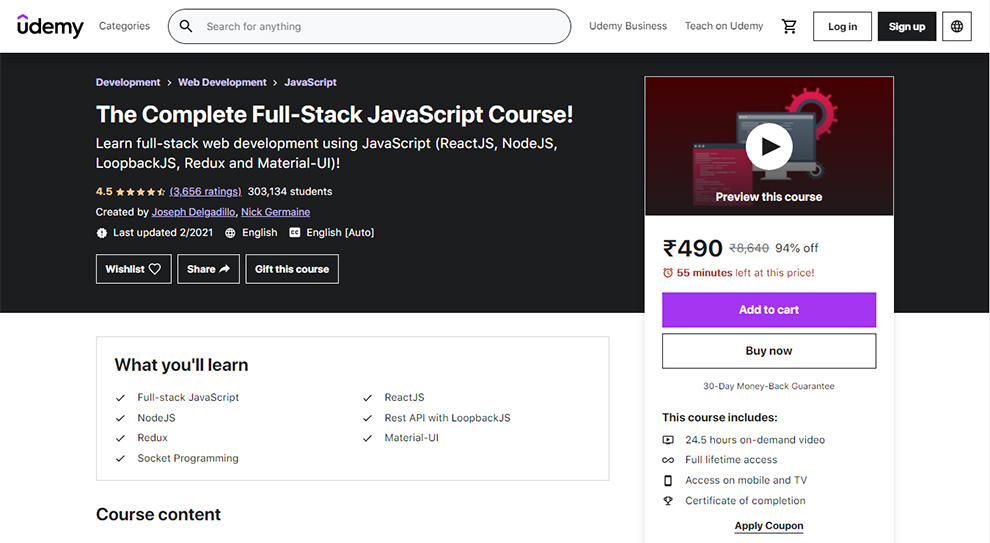The width and height of the screenshot is (990, 543).
Task: Open language selector globe button
Action: [957, 26]
